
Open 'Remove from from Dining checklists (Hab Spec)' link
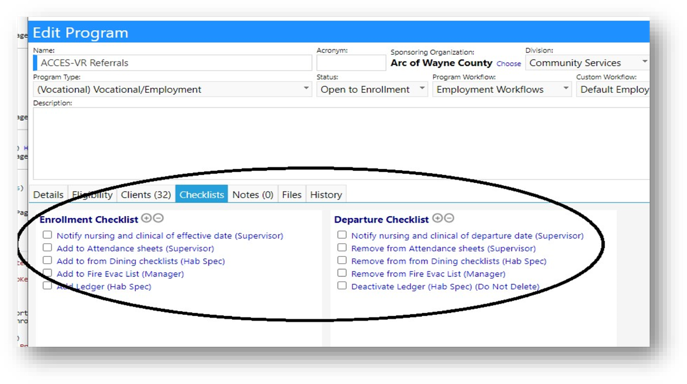[449, 261]
